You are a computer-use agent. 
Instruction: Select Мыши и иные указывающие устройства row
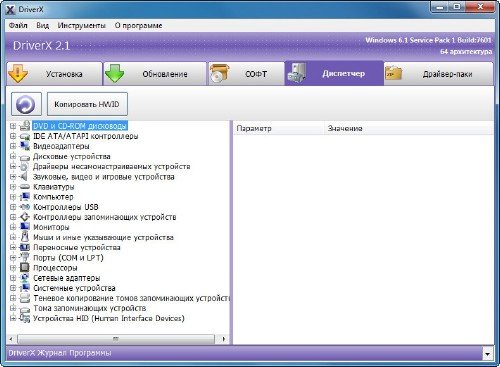tap(103, 237)
